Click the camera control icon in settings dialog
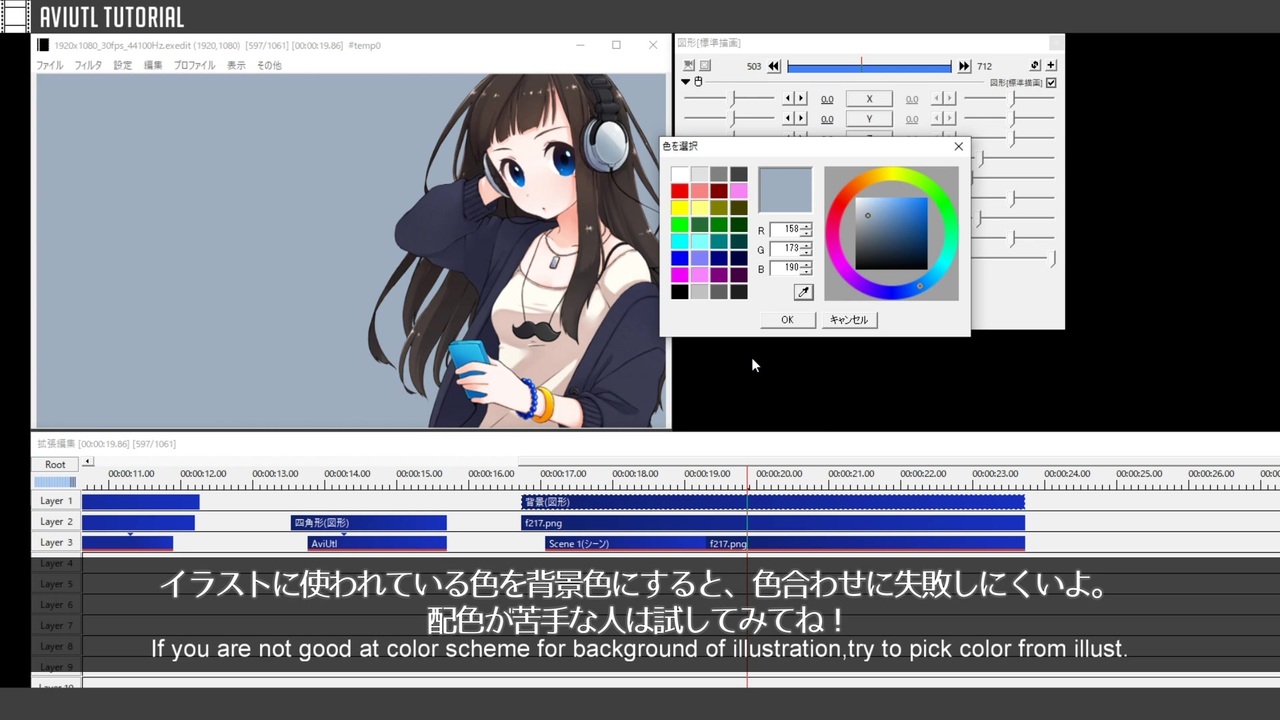 (689, 66)
